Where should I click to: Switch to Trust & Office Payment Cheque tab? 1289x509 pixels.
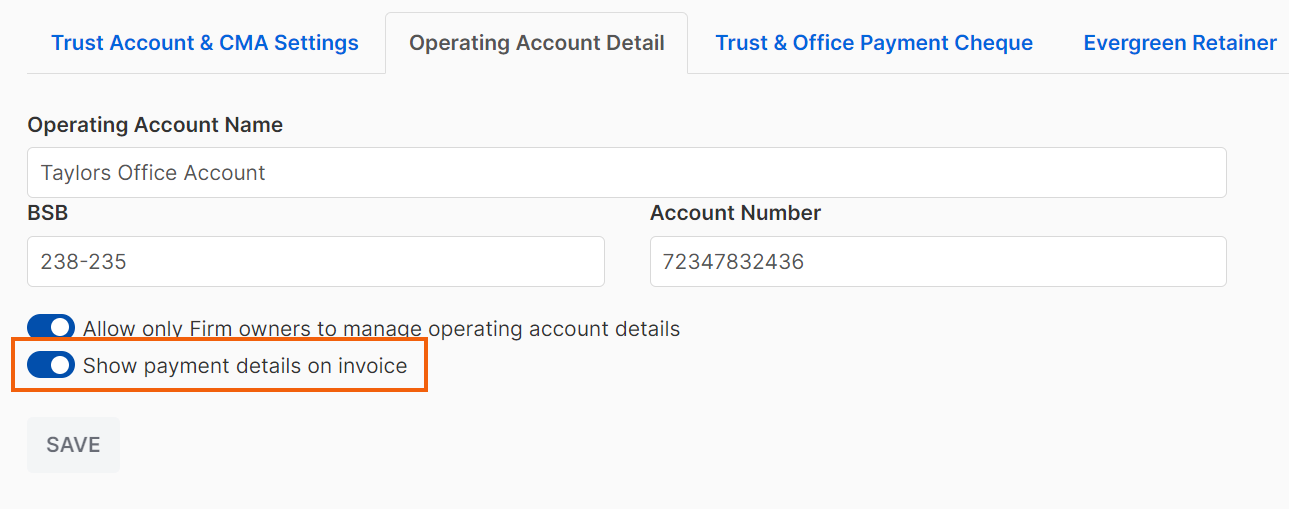click(874, 43)
